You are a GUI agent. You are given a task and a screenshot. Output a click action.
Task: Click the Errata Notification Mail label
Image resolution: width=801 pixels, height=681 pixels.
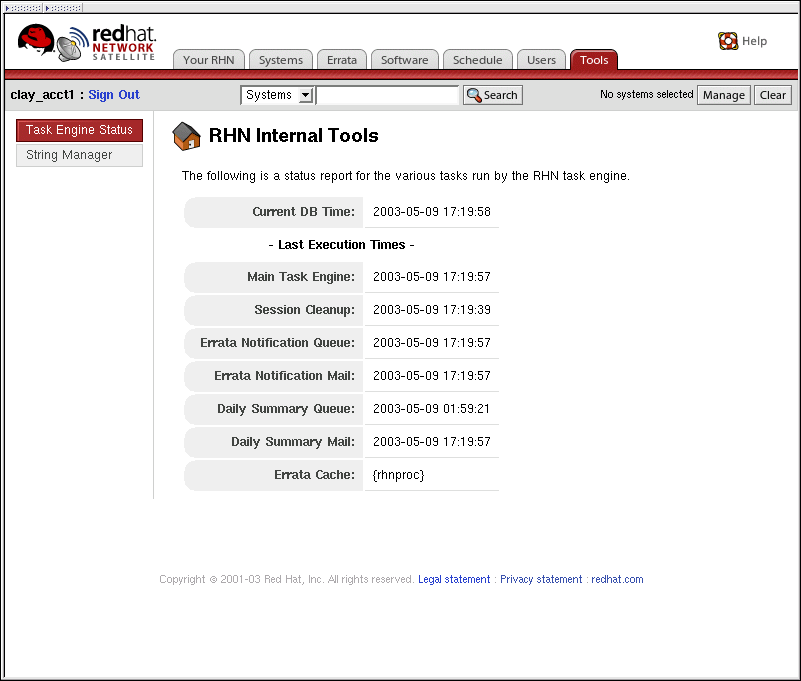[x=285, y=376]
